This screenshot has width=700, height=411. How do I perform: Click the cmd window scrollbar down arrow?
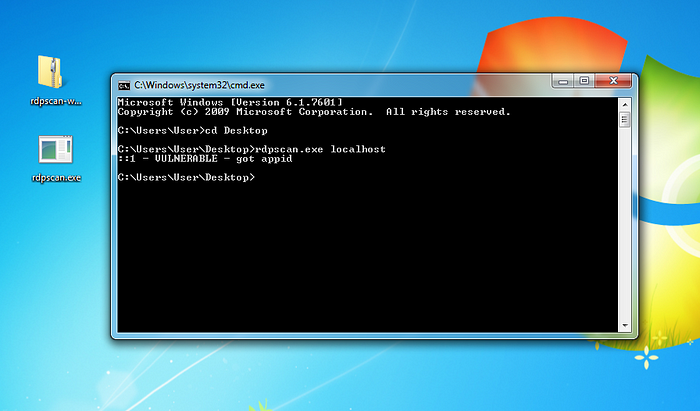(x=625, y=326)
